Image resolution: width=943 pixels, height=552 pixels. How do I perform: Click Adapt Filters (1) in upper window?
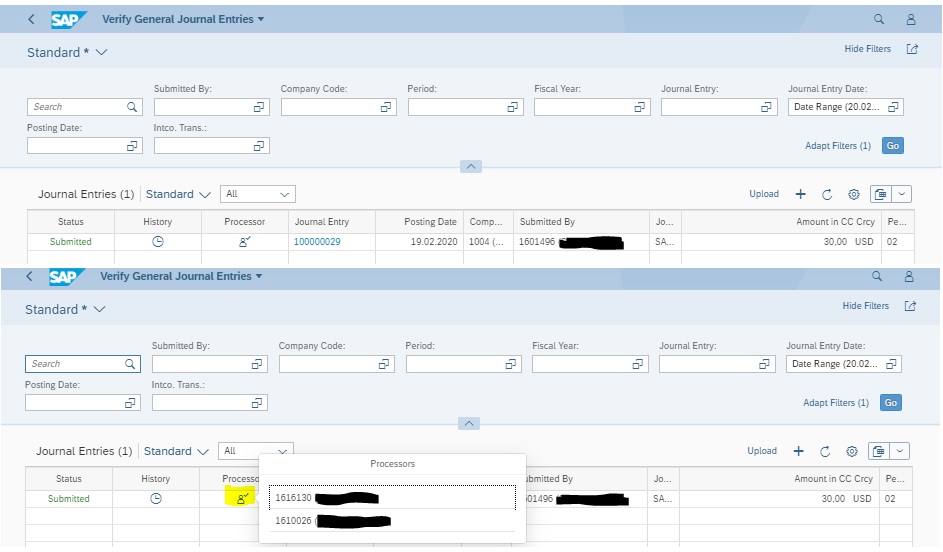tap(838, 146)
